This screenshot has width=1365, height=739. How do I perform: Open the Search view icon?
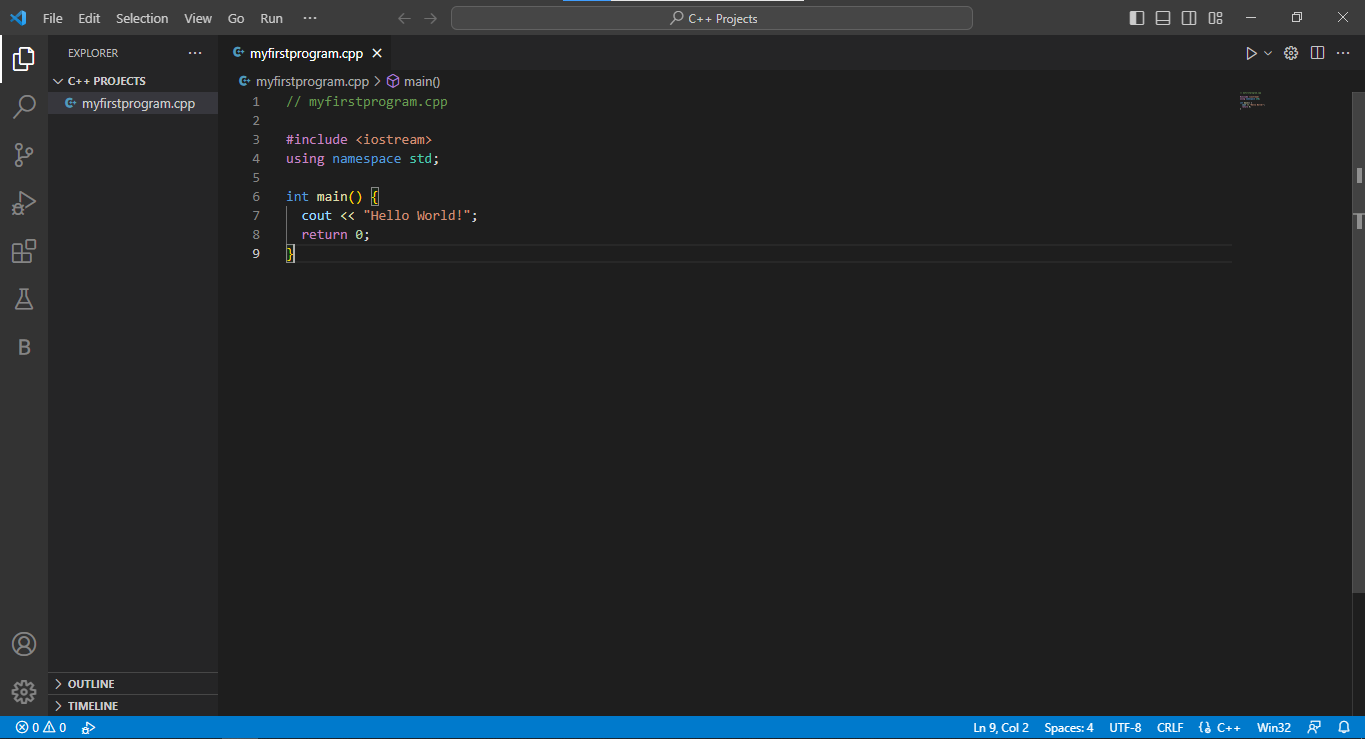click(24, 107)
